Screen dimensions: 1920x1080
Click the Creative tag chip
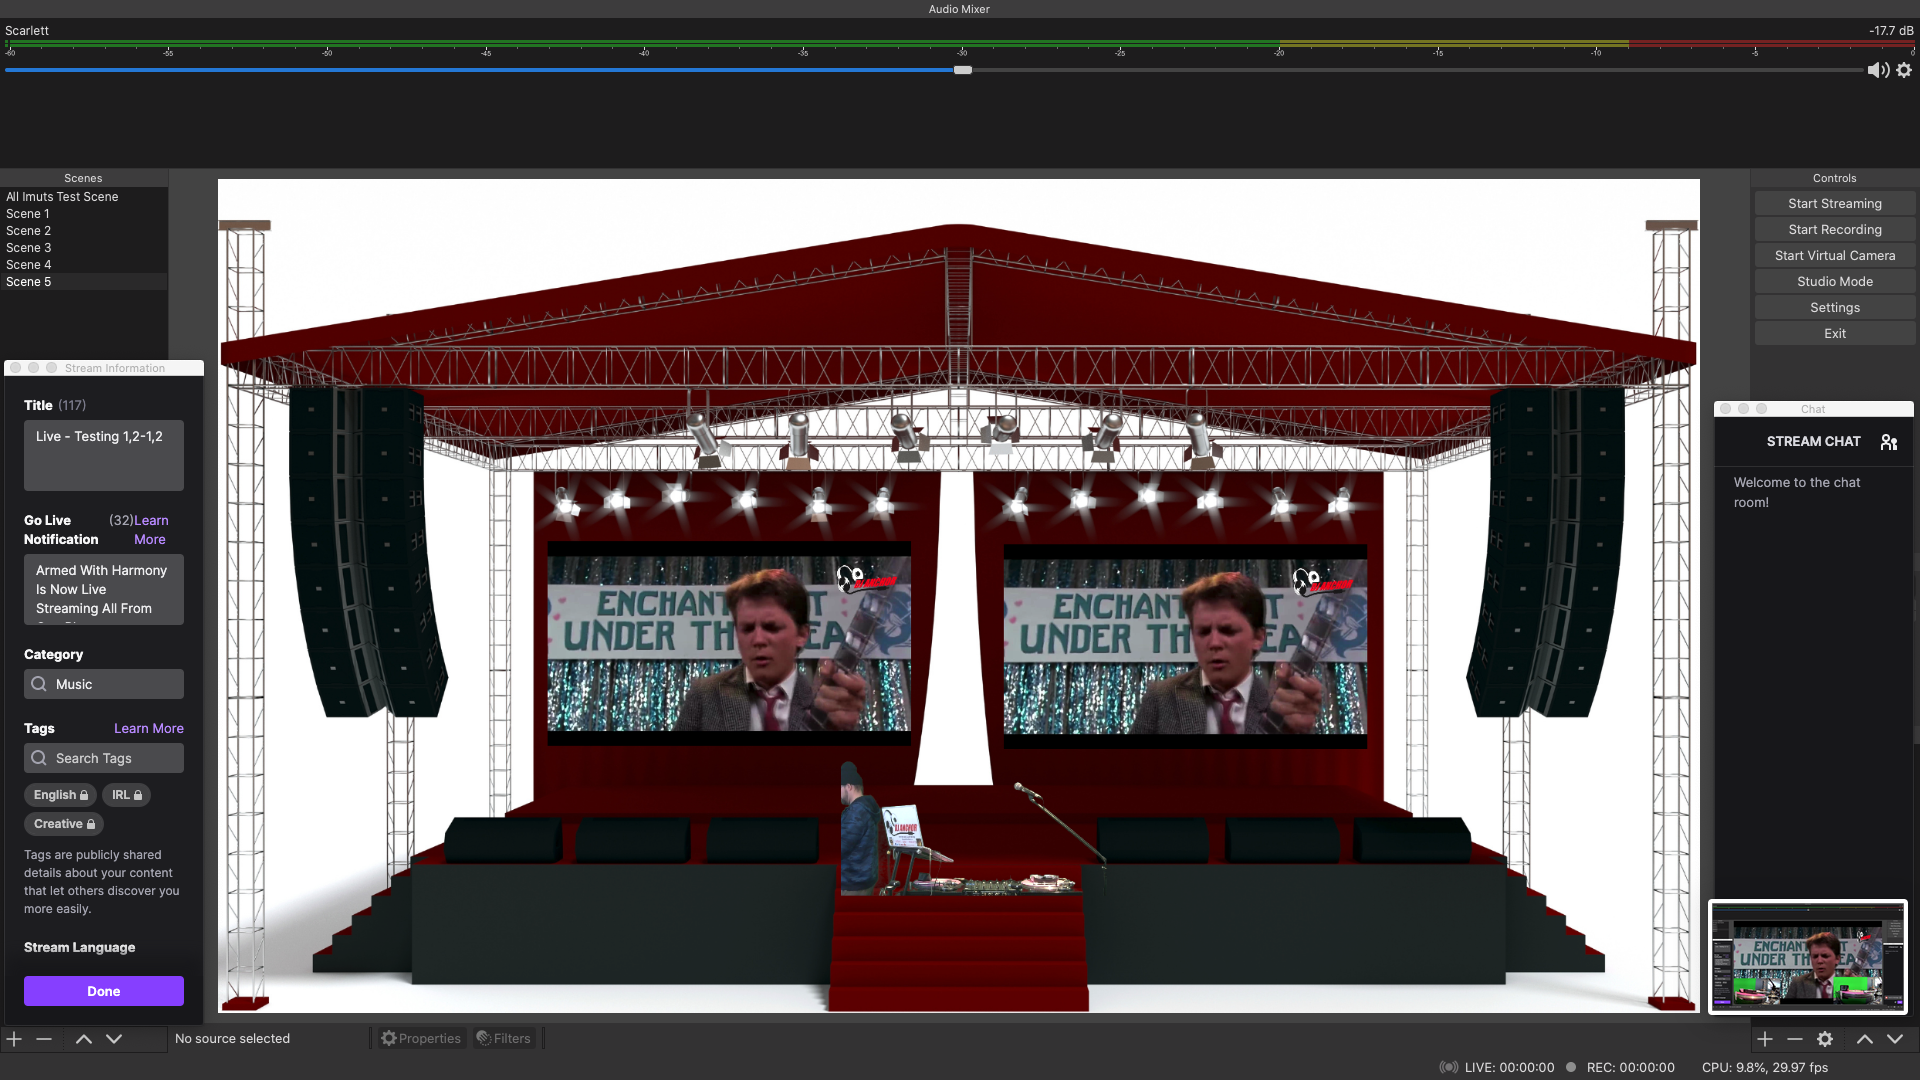click(64, 824)
